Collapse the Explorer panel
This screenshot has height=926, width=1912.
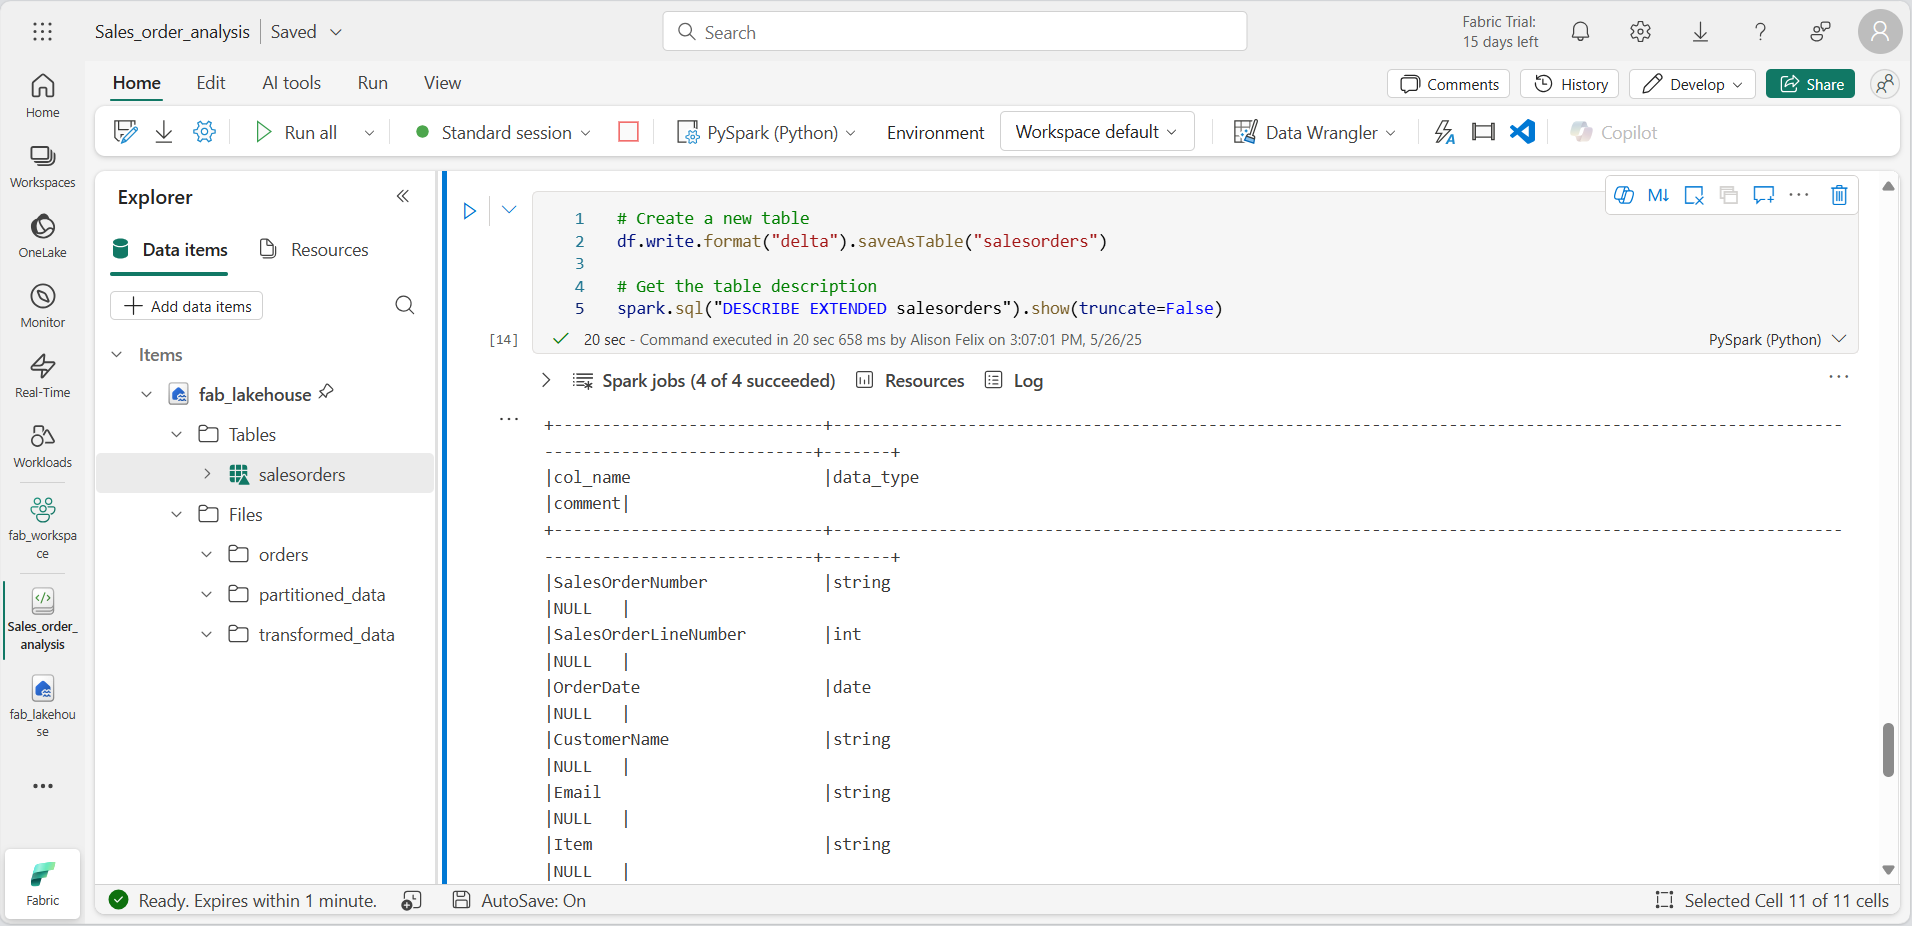click(x=402, y=196)
